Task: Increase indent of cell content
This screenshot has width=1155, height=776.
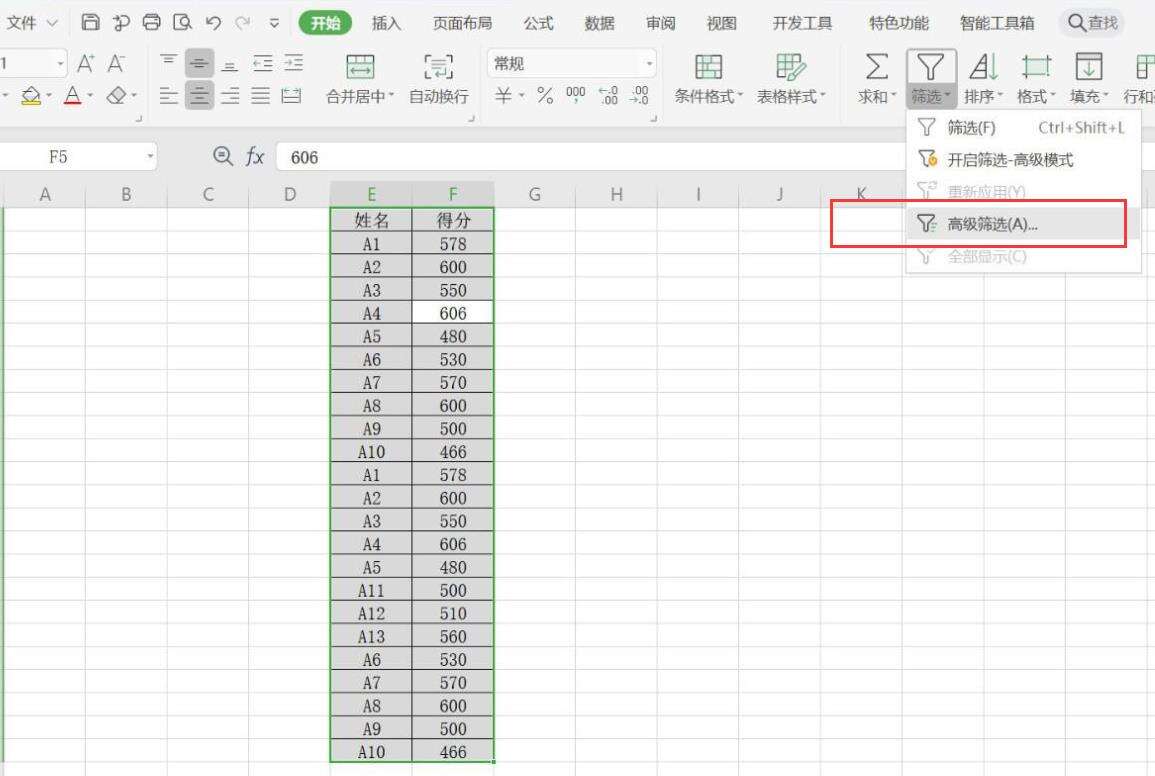Action: coord(293,63)
